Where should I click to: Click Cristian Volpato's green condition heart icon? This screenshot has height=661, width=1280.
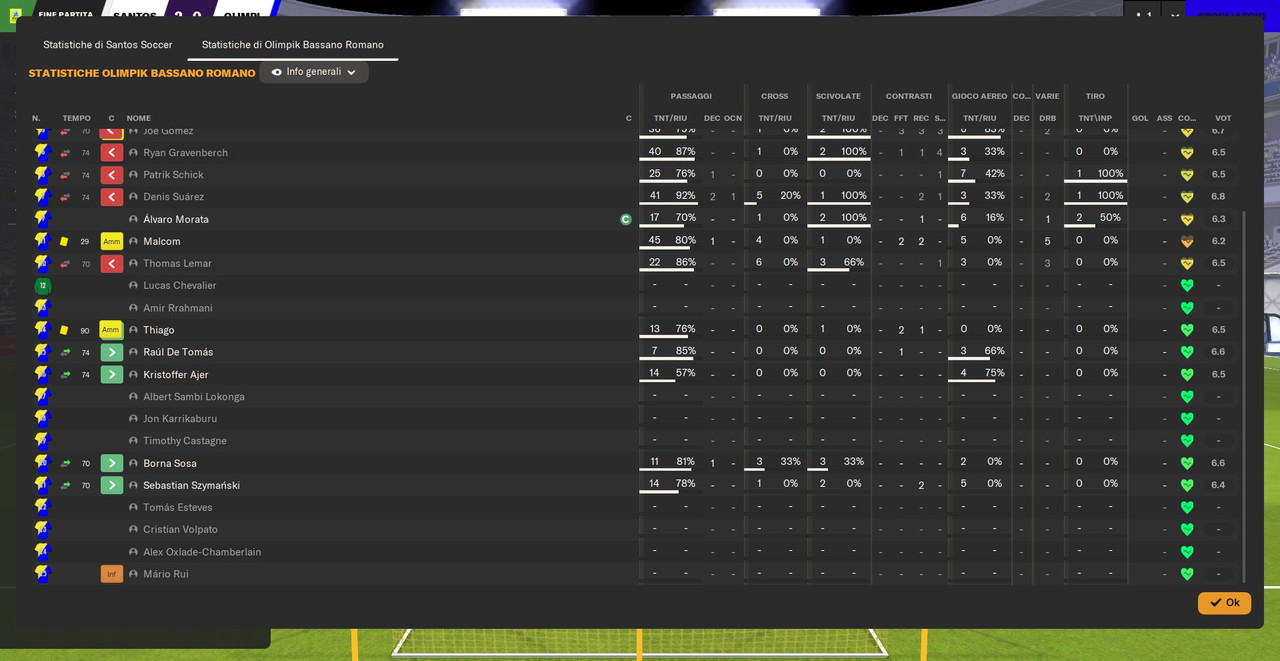1187,529
